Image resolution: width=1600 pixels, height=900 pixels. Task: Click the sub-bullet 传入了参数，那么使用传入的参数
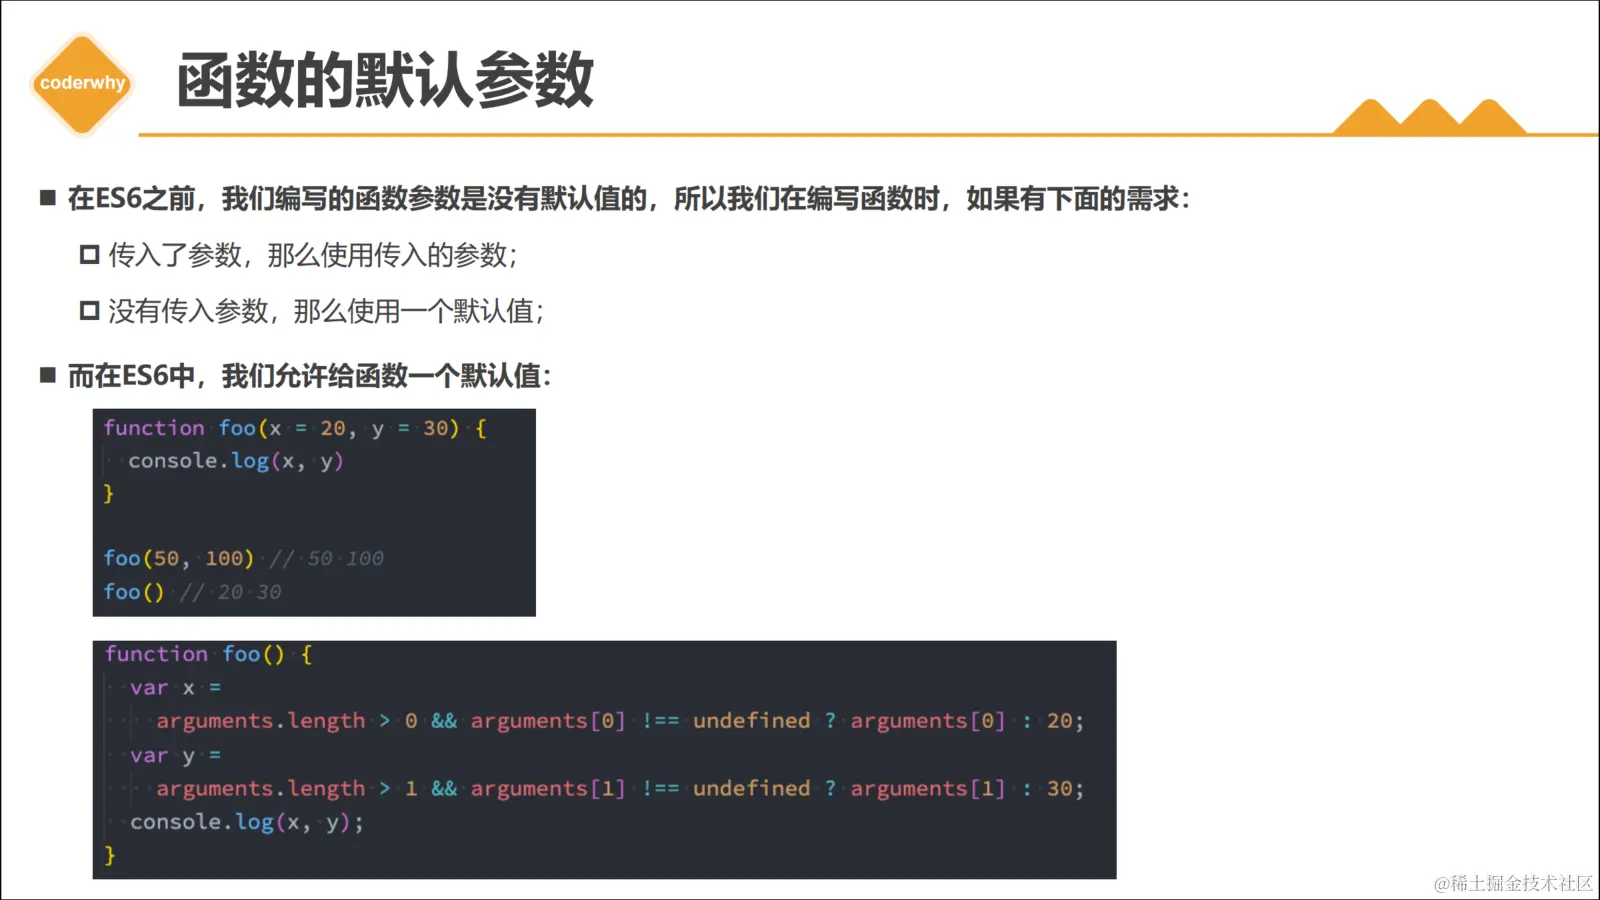(x=312, y=255)
